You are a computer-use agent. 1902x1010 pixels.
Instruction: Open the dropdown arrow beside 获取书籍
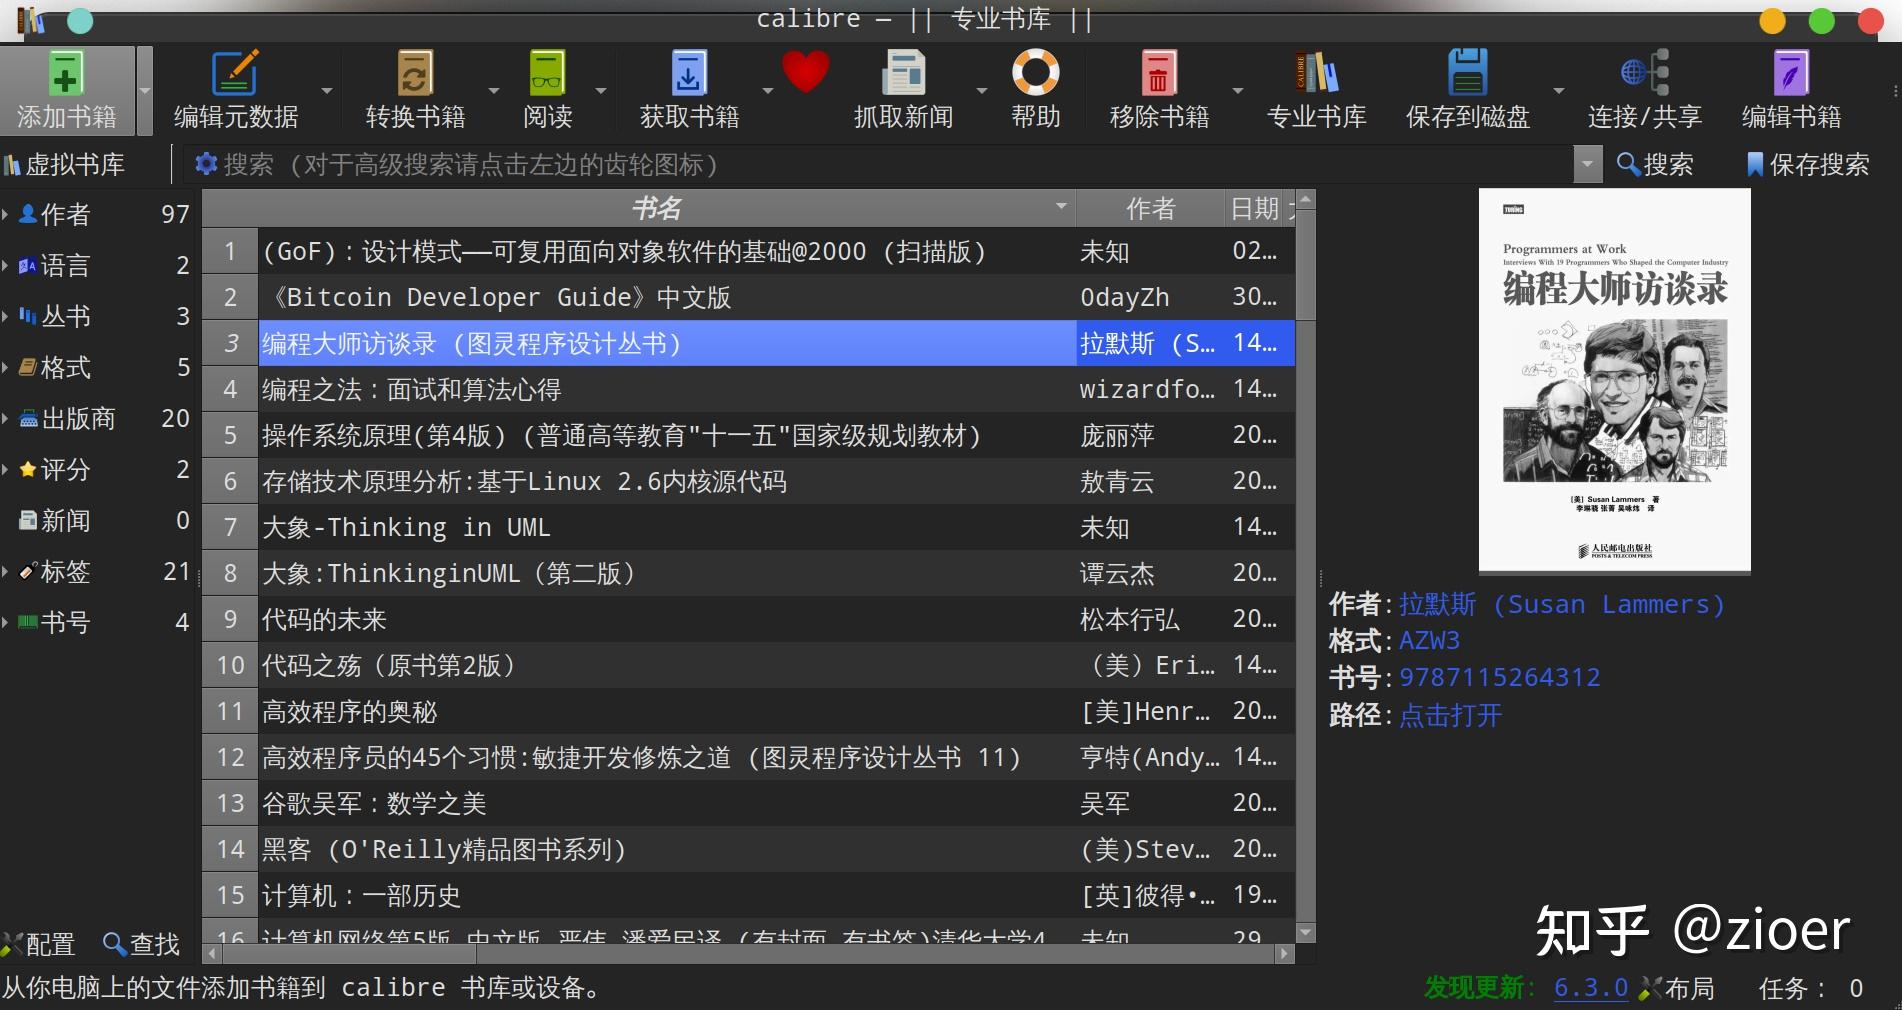tap(768, 91)
